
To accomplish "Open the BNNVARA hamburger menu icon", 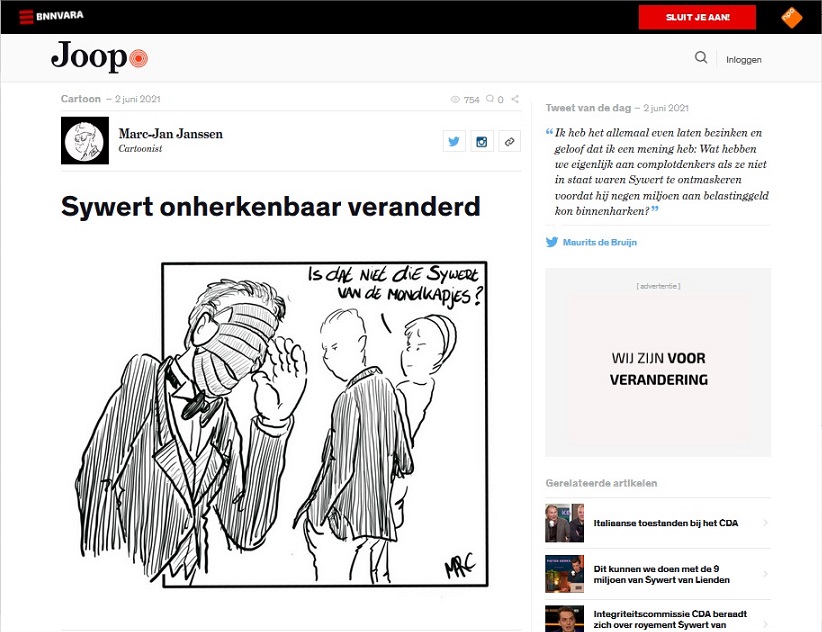I will 26,17.
